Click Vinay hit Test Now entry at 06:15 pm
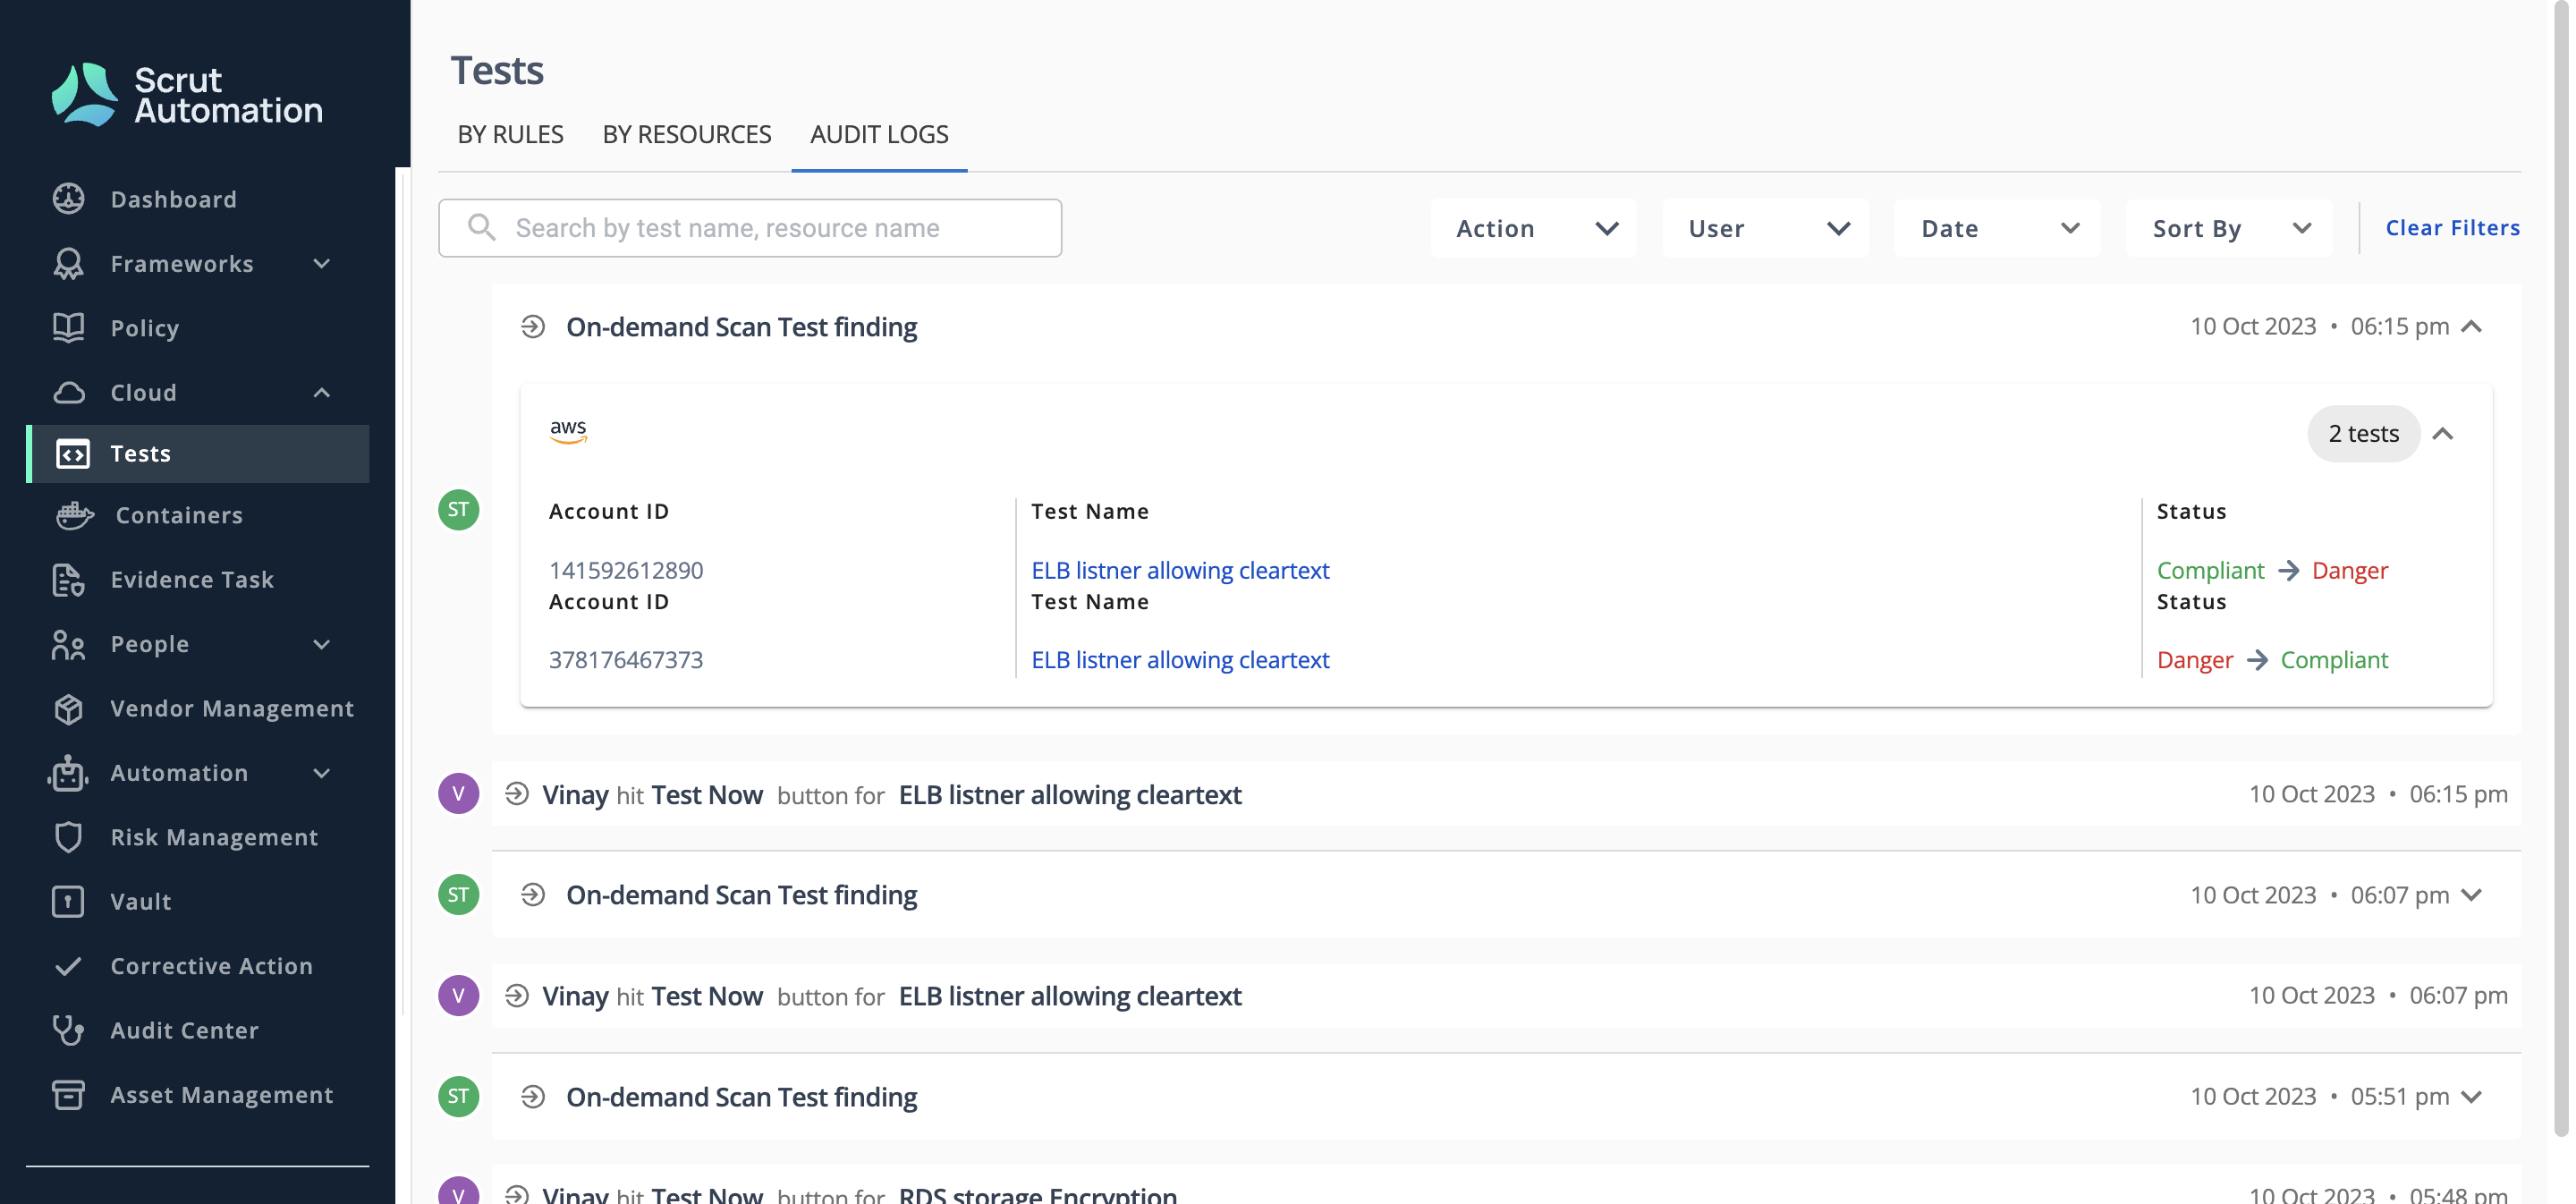2576x1204 pixels. tap(1506, 794)
